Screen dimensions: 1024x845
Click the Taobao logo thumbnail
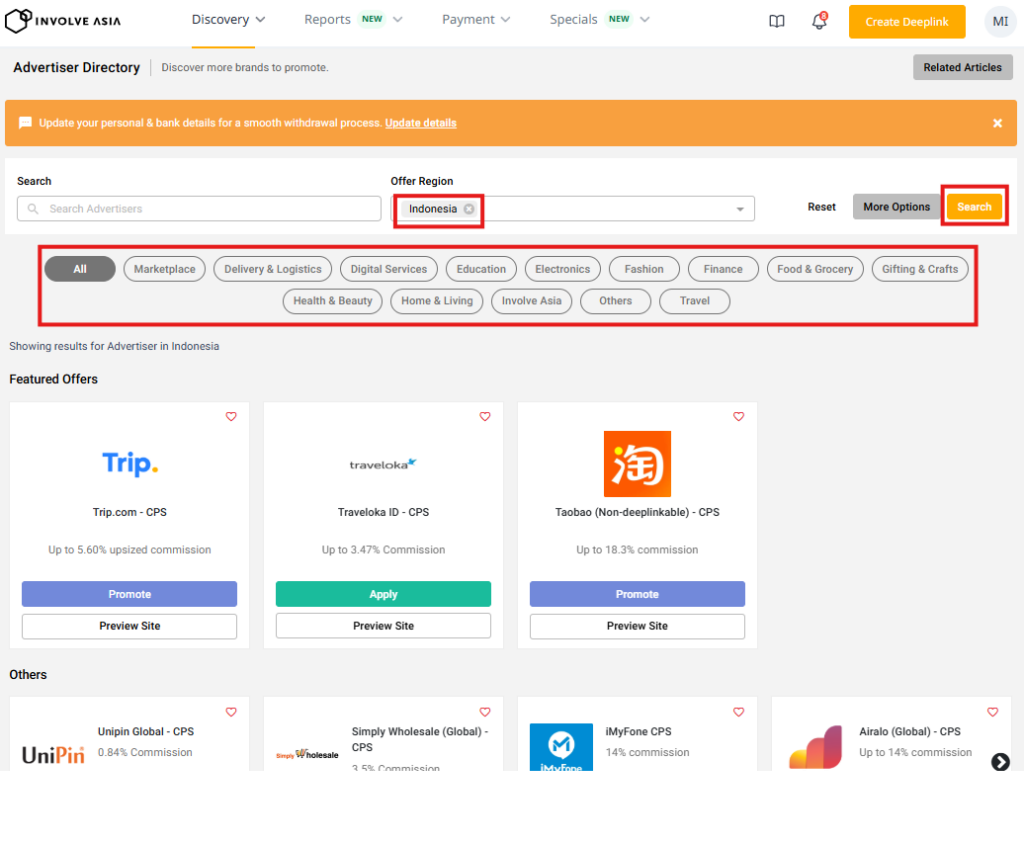point(637,464)
